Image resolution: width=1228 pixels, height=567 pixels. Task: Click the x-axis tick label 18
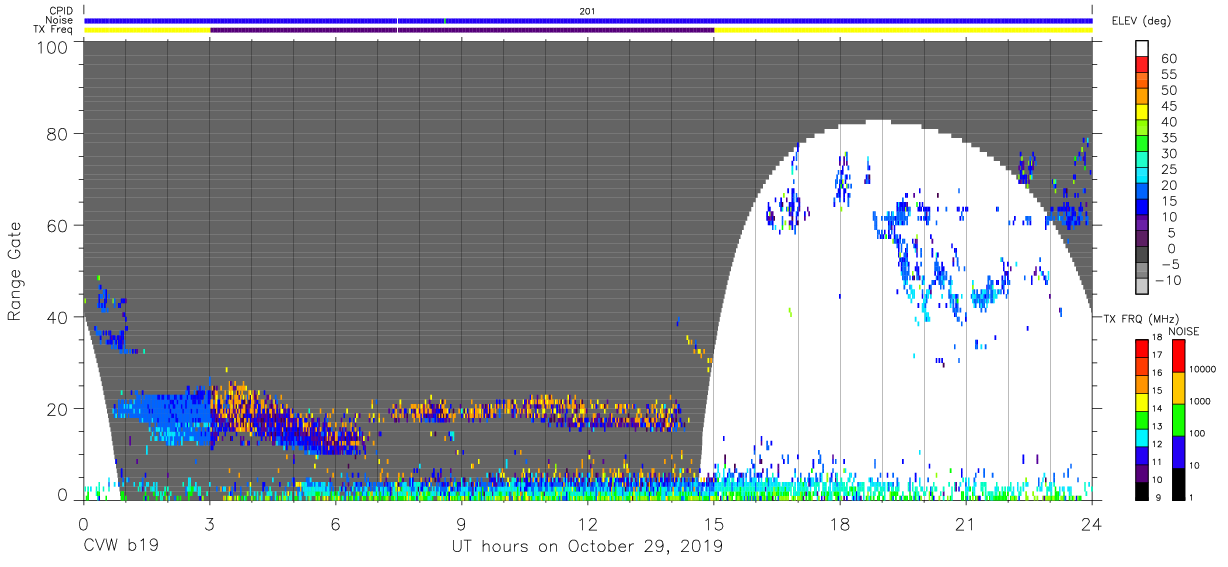point(840,523)
